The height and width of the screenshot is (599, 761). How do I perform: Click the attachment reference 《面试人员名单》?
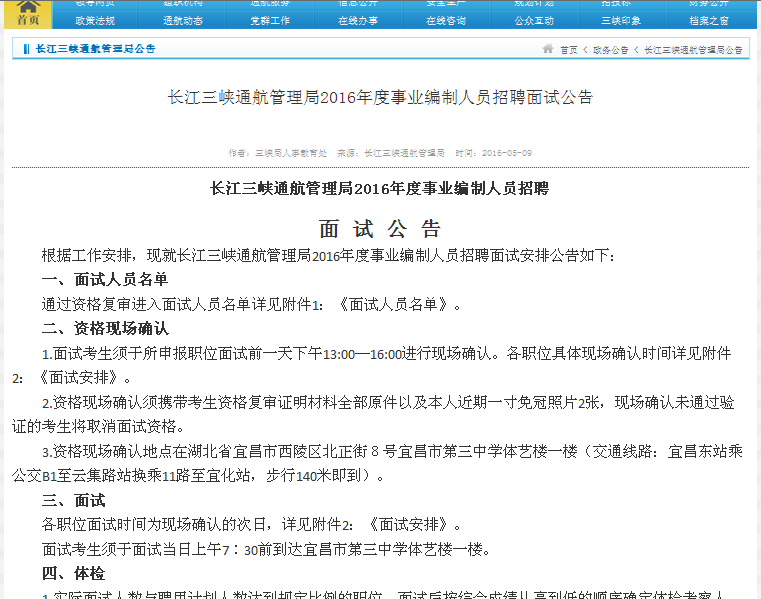click(393, 304)
